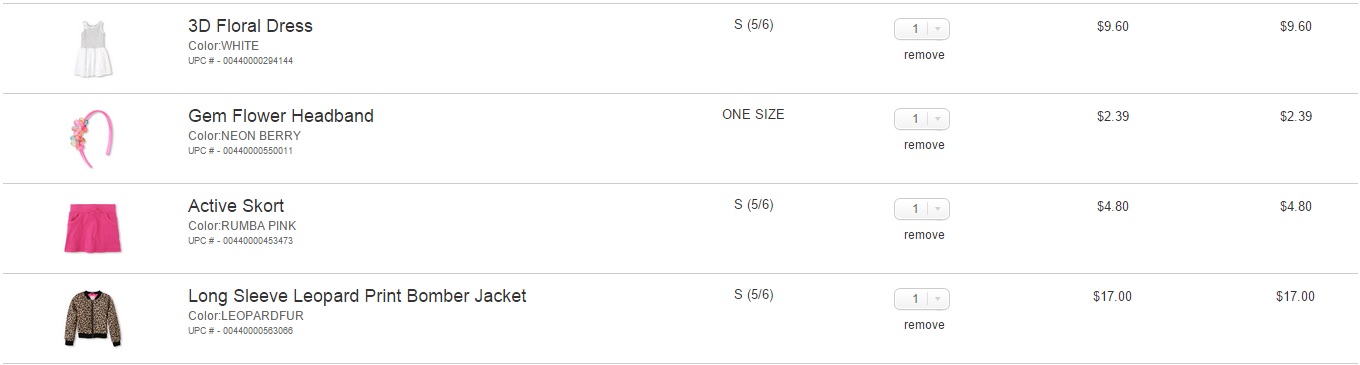Open the 3D Floral Dress product title
This screenshot has height=365, width=1360.
(250, 26)
